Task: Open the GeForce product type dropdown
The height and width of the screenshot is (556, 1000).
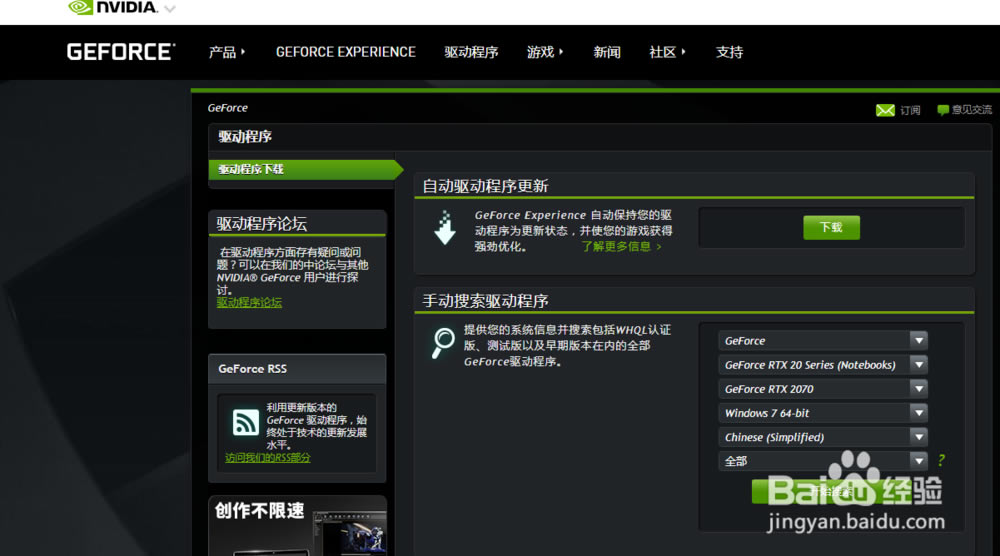Action: click(823, 341)
